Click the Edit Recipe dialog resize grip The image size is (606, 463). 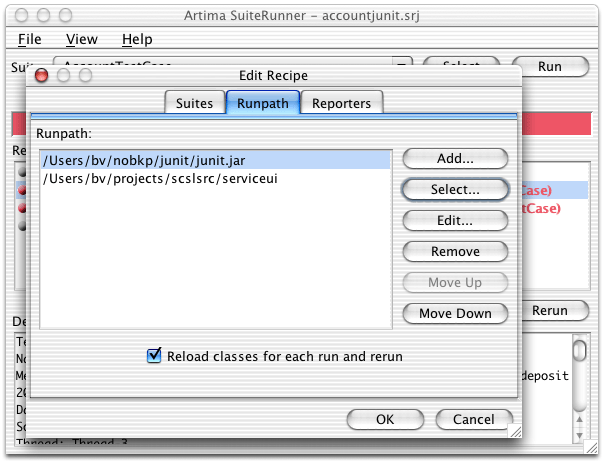516,431
